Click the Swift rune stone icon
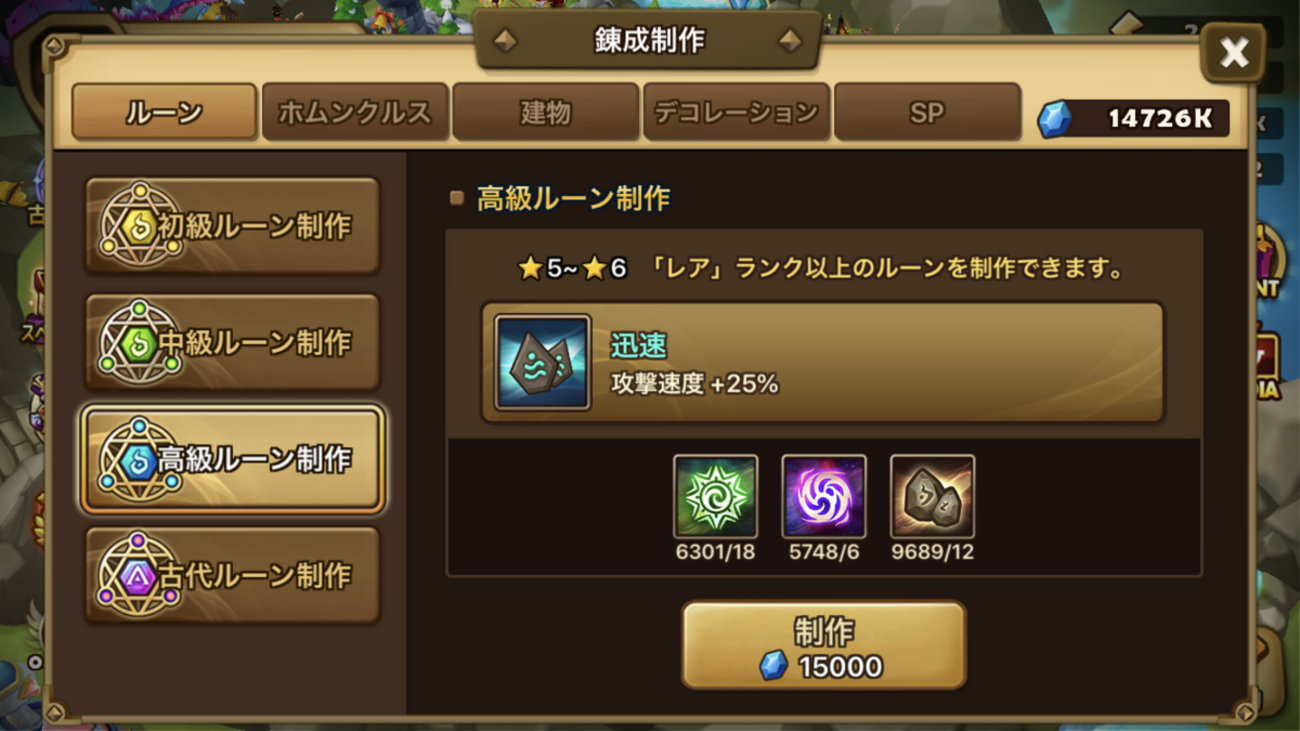The width and height of the screenshot is (1300, 731). 542,362
